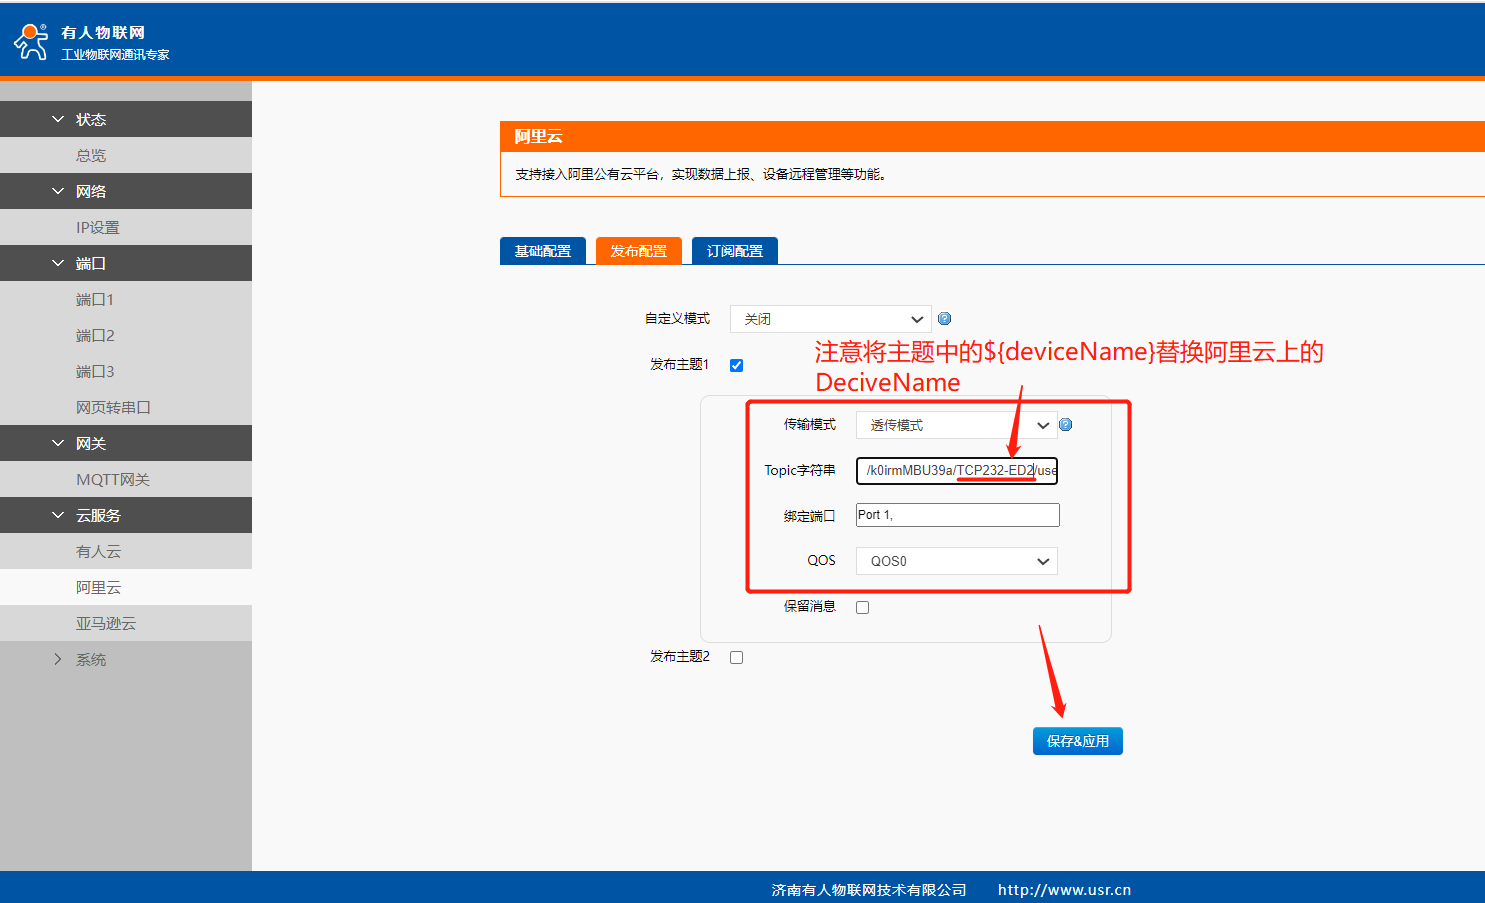Open MQTT网关 in the sidebar
The width and height of the screenshot is (1485, 903).
pyautogui.click(x=126, y=479)
